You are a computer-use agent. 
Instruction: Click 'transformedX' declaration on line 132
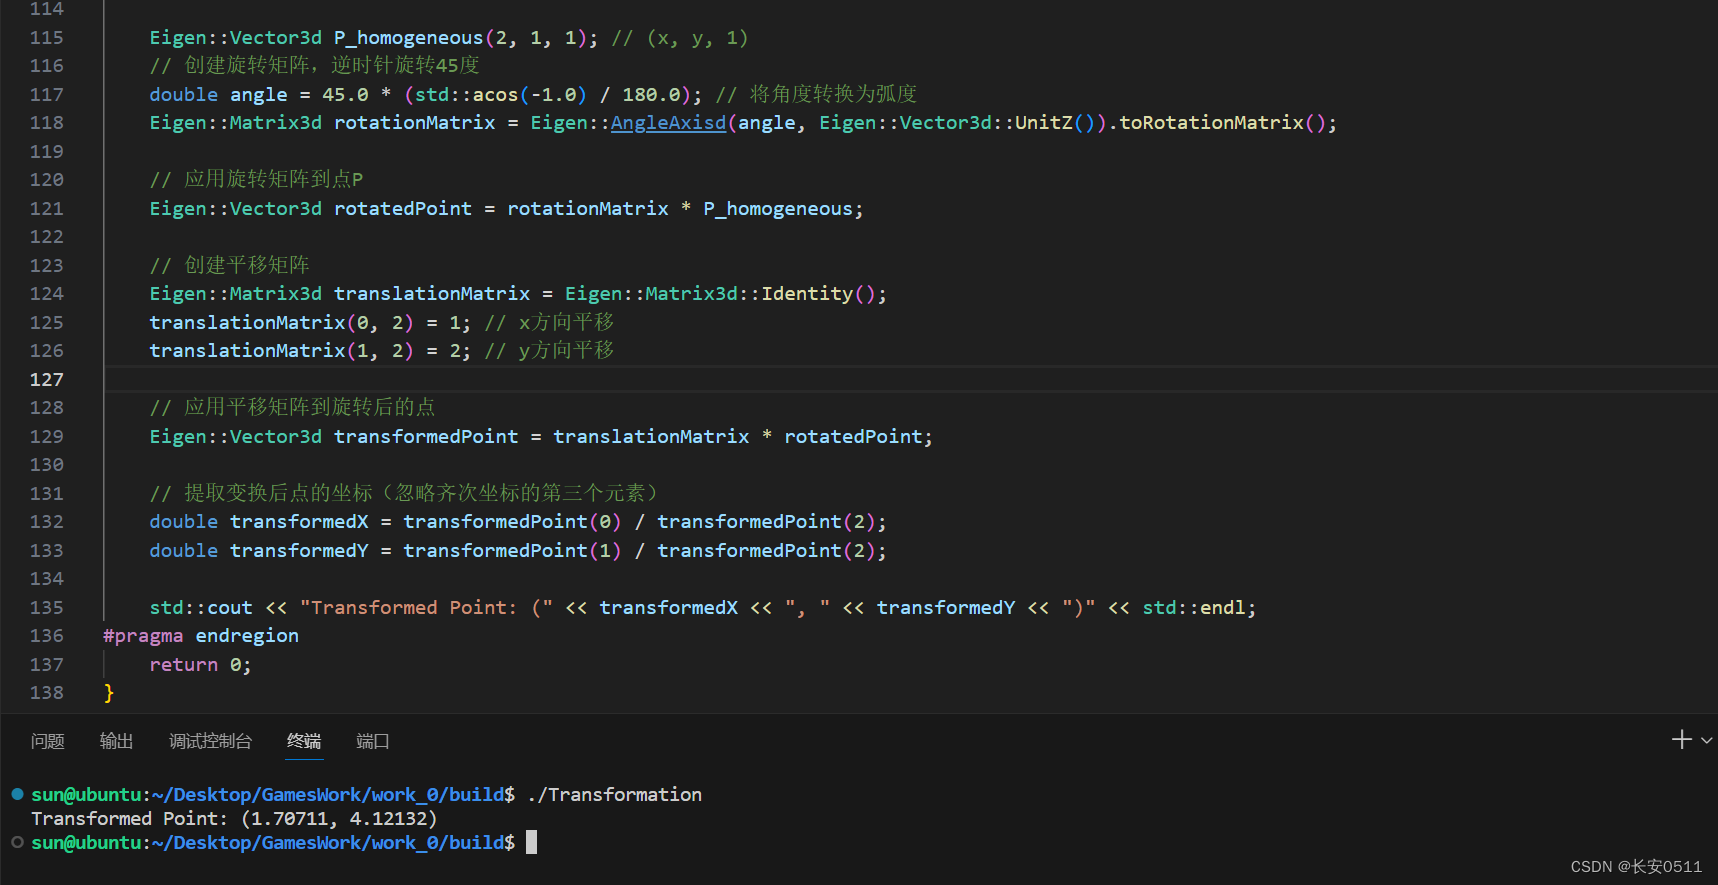tap(299, 522)
